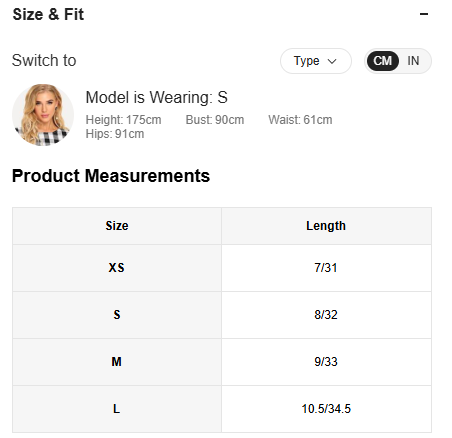Image resolution: width=452 pixels, height=438 pixels.
Task: Click the Length column header
Action: click(x=326, y=226)
